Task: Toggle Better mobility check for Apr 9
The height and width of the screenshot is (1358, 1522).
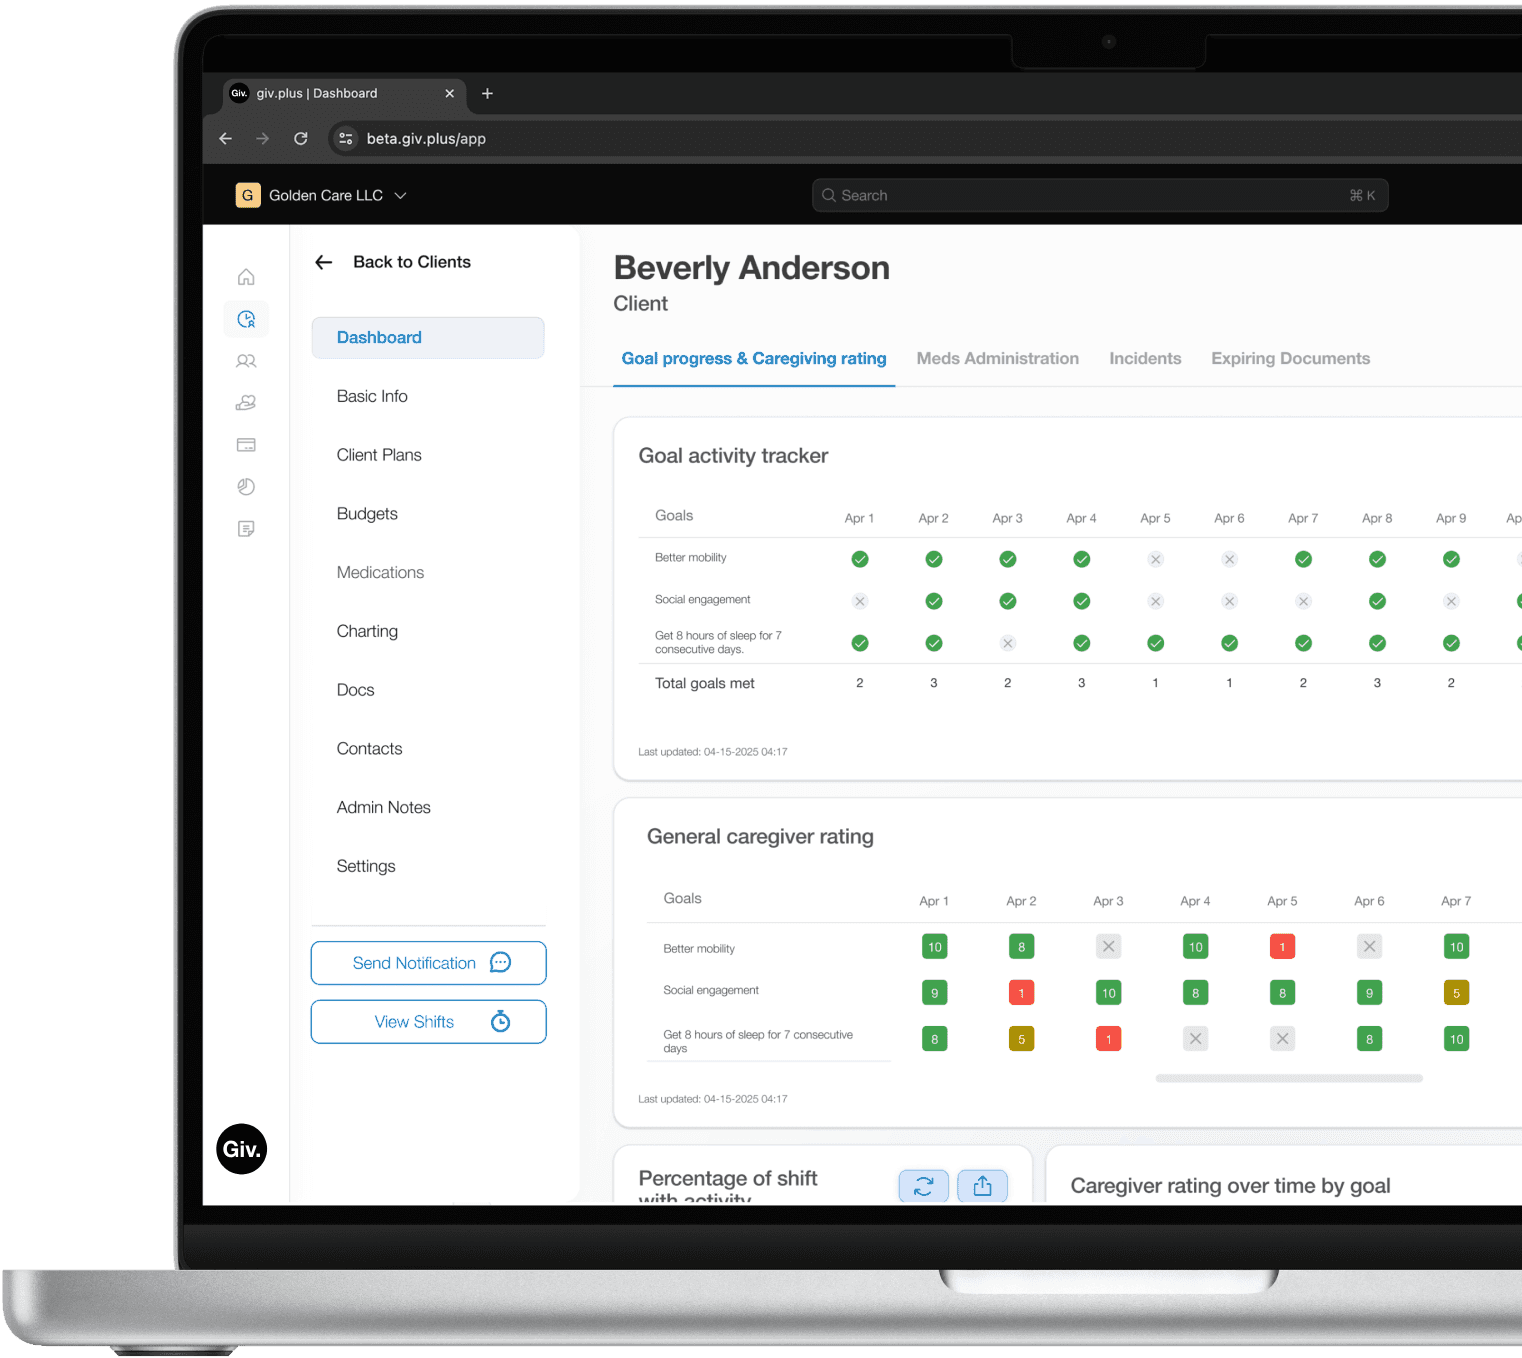Action: coord(1451,559)
